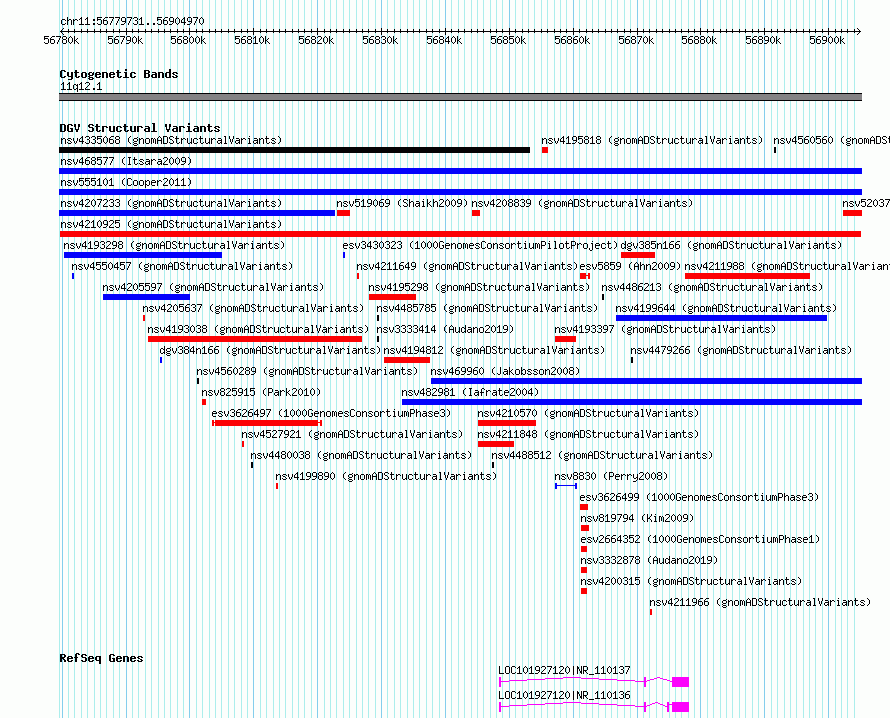Select esv5859 (Ahn2009) label
Screen dimensions: 890x718
click(x=630, y=266)
